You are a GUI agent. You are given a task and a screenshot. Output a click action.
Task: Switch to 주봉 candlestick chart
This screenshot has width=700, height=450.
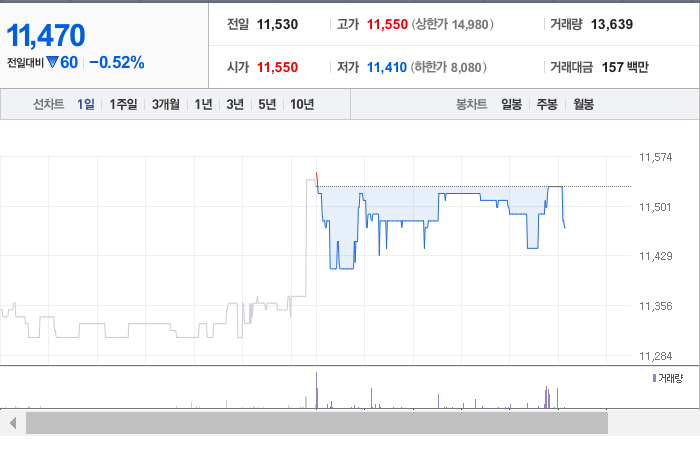tap(547, 104)
